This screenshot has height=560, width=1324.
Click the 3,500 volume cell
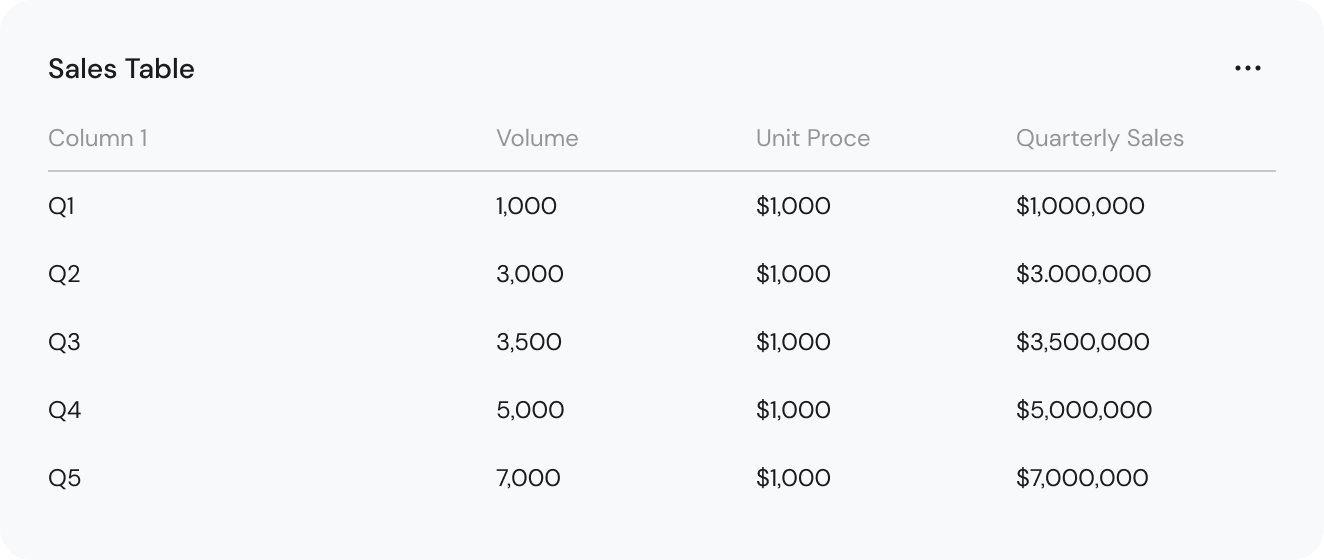tap(529, 343)
